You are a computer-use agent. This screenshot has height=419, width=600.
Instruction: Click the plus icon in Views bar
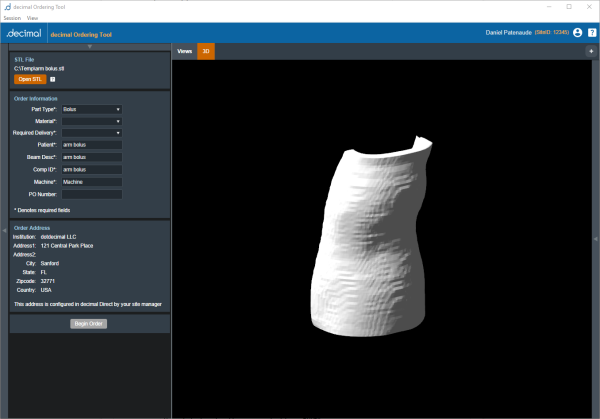[591, 51]
